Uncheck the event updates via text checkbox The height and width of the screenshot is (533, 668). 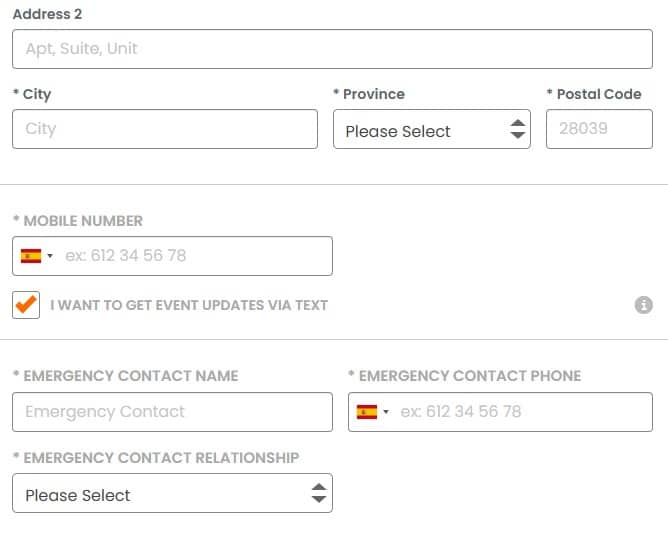pyautogui.click(x=26, y=305)
